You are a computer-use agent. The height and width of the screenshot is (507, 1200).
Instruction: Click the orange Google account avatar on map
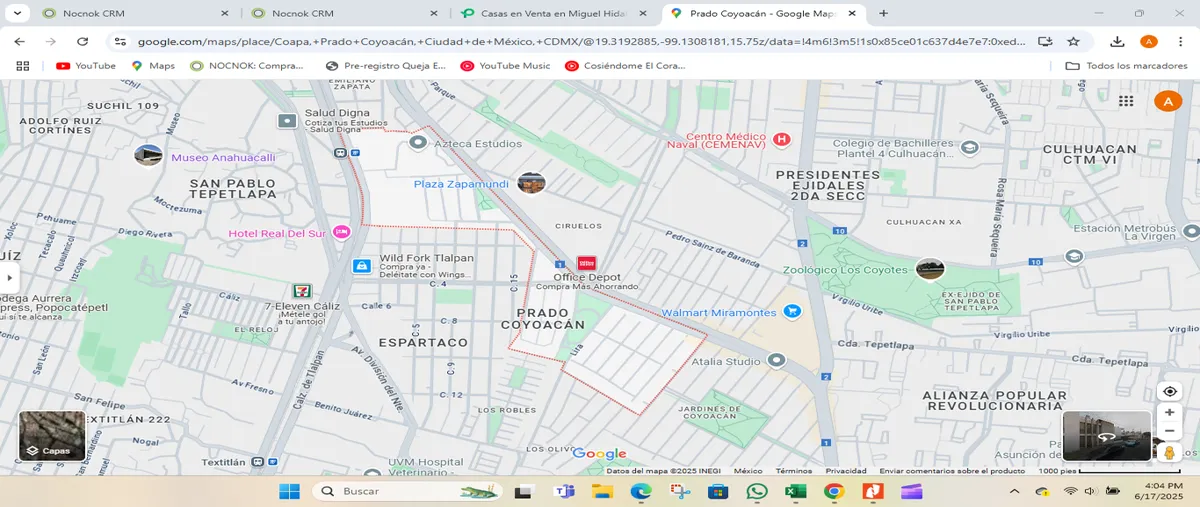tap(1167, 101)
